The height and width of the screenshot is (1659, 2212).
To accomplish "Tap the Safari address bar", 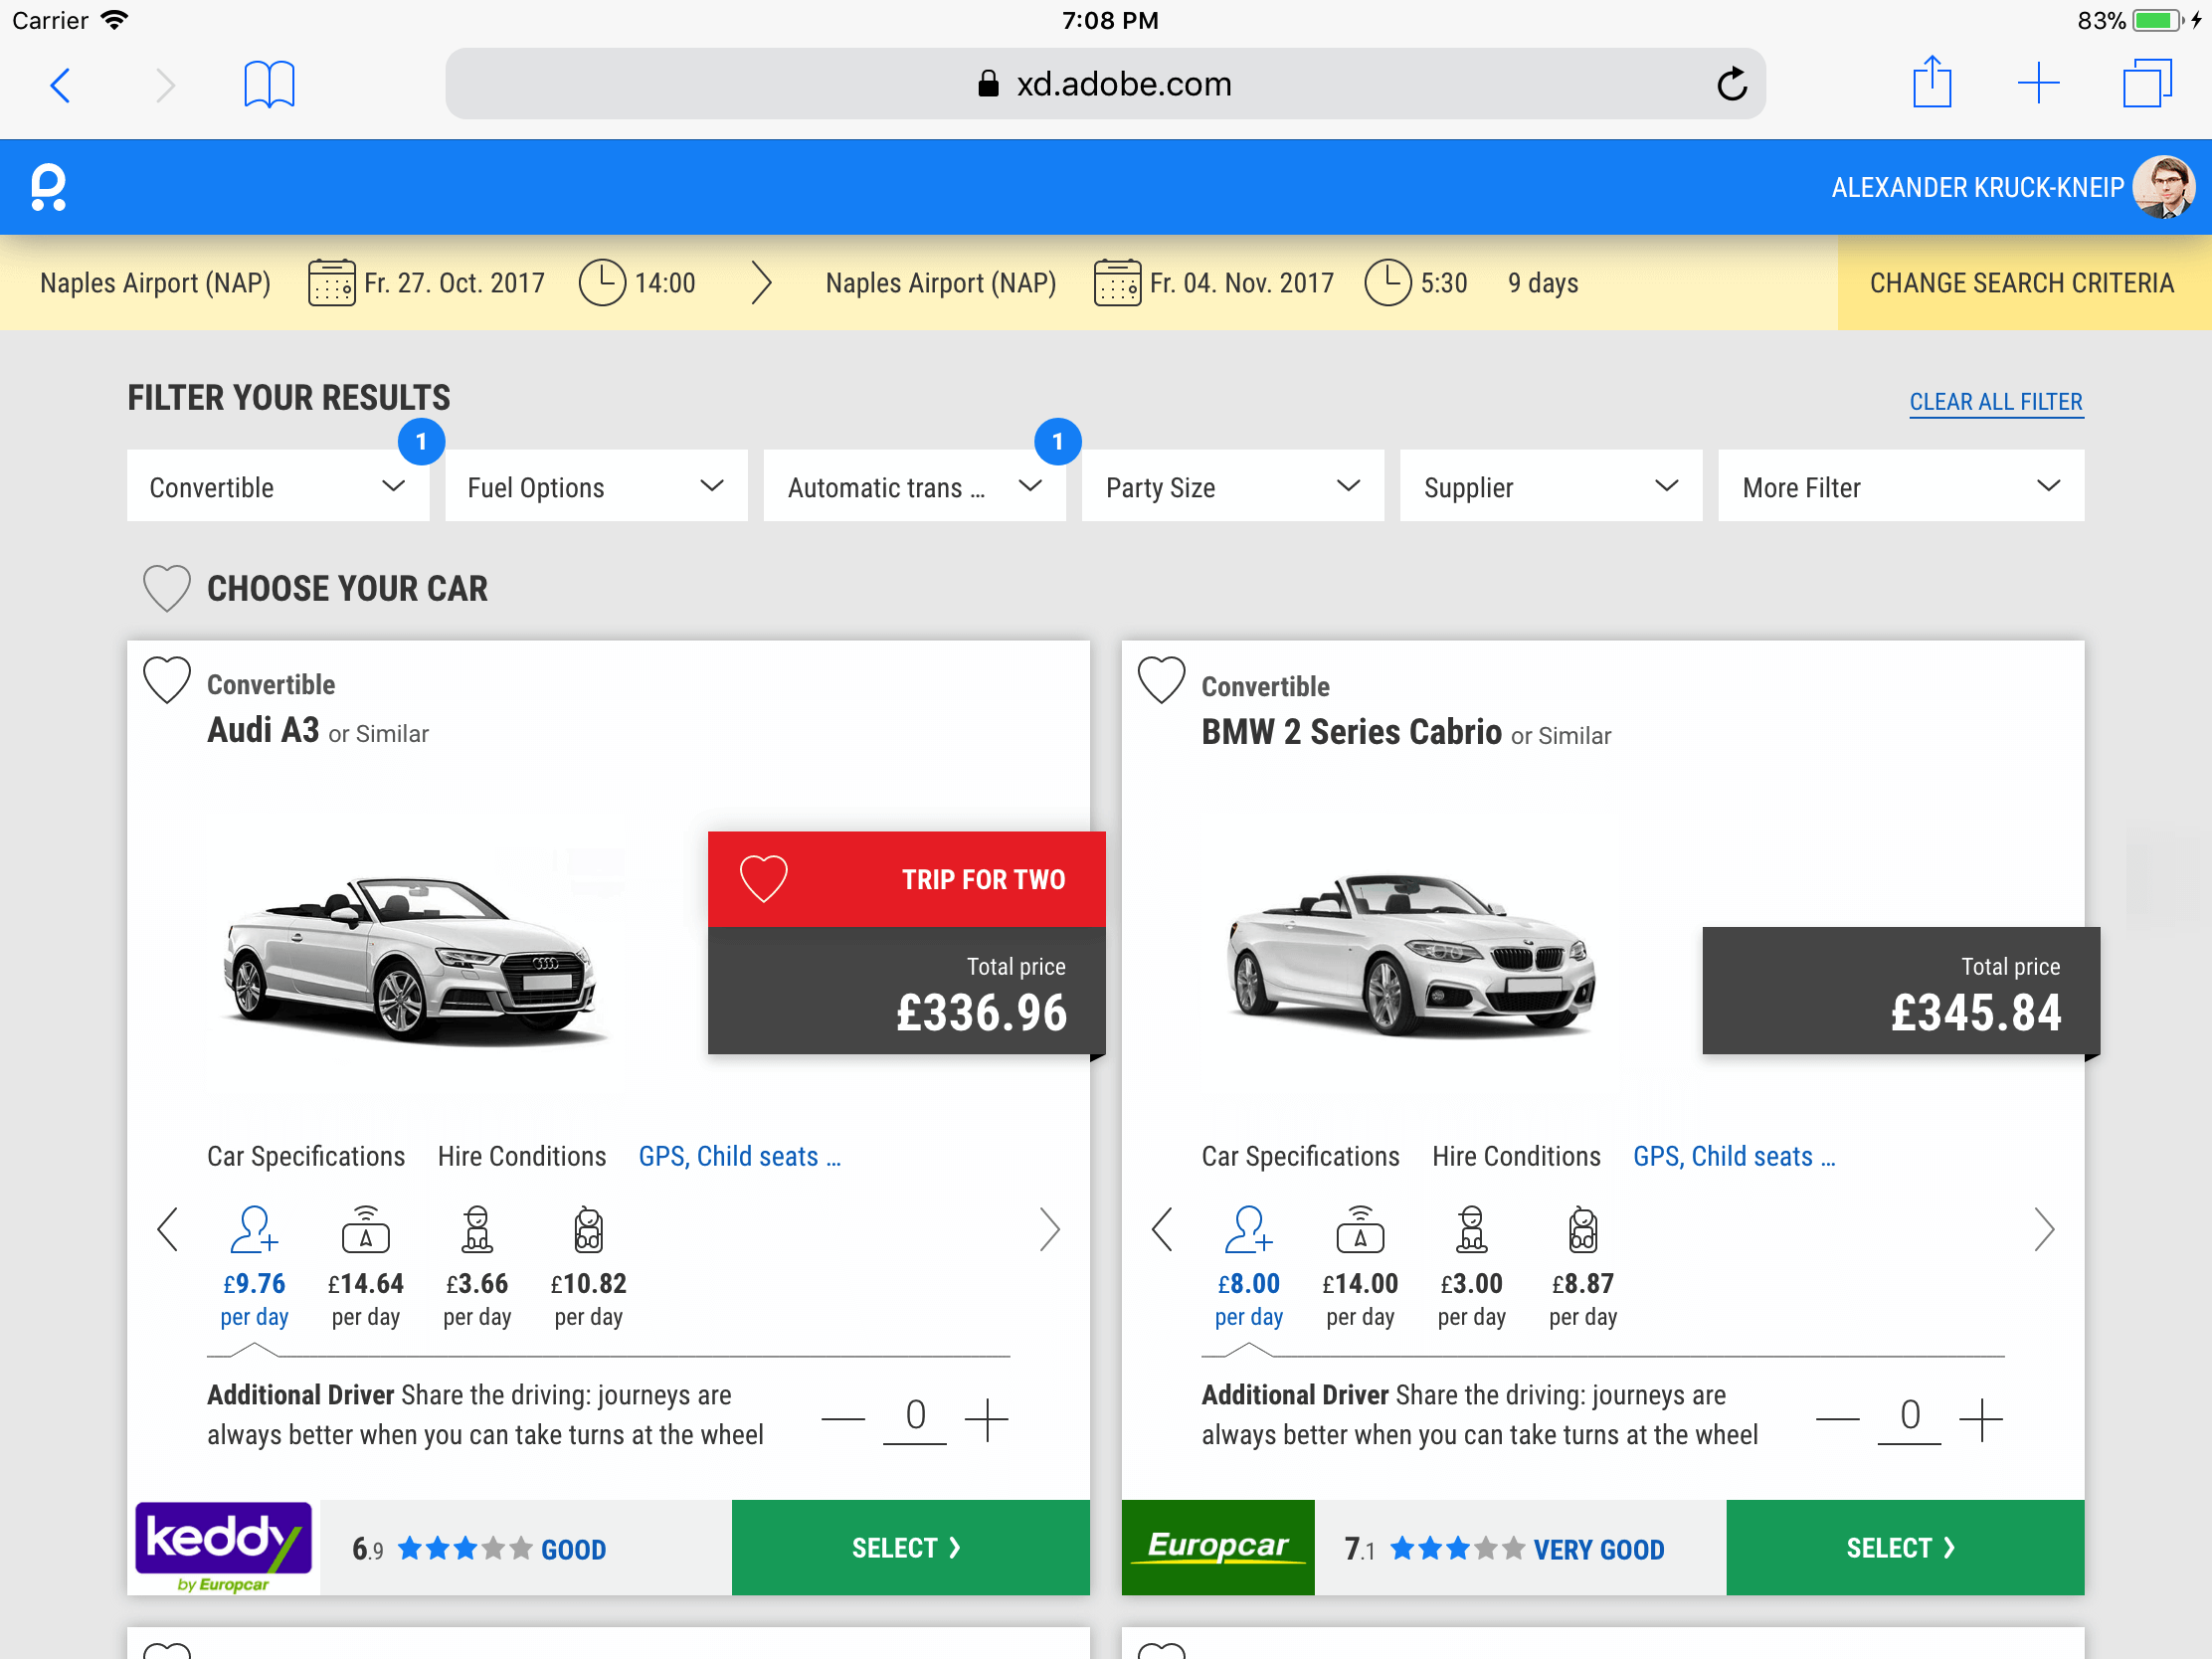I will click(1105, 84).
